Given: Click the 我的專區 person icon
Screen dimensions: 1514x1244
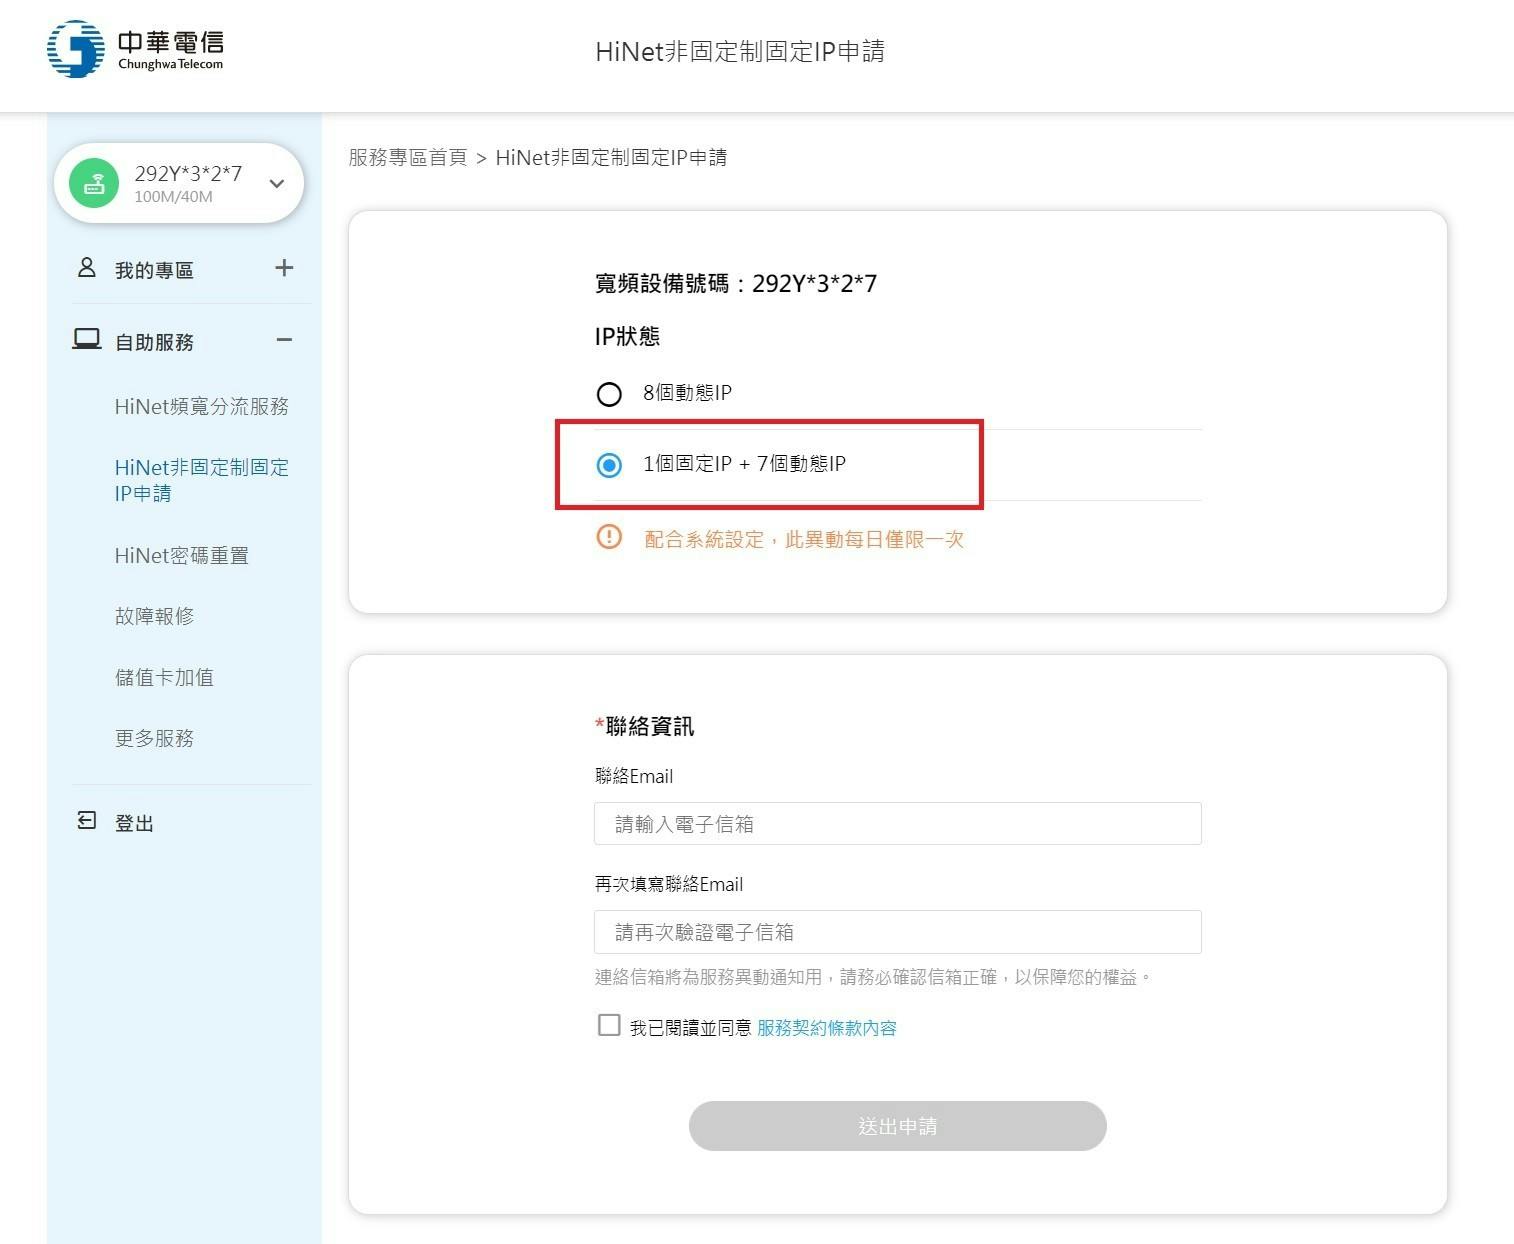Looking at the screenshot, I should click(87, 268).
